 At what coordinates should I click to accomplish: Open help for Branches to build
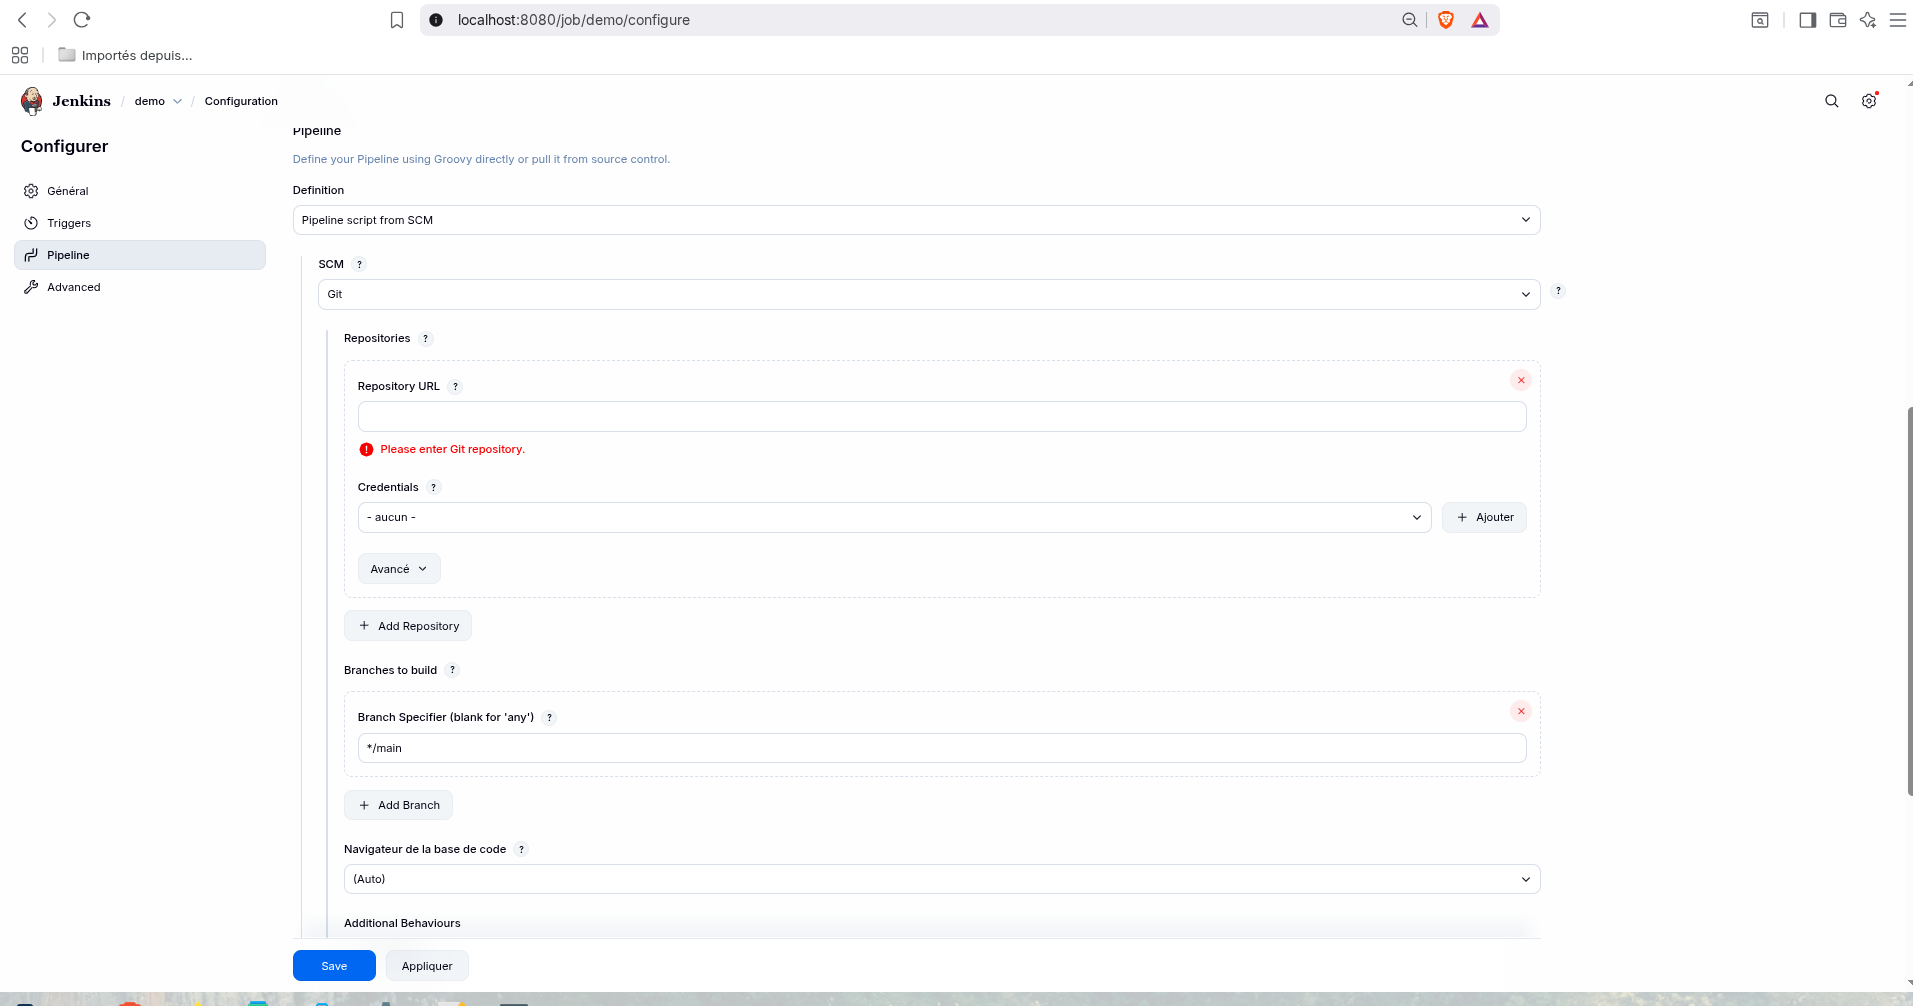pyautogui.click(x=452, y=670)
